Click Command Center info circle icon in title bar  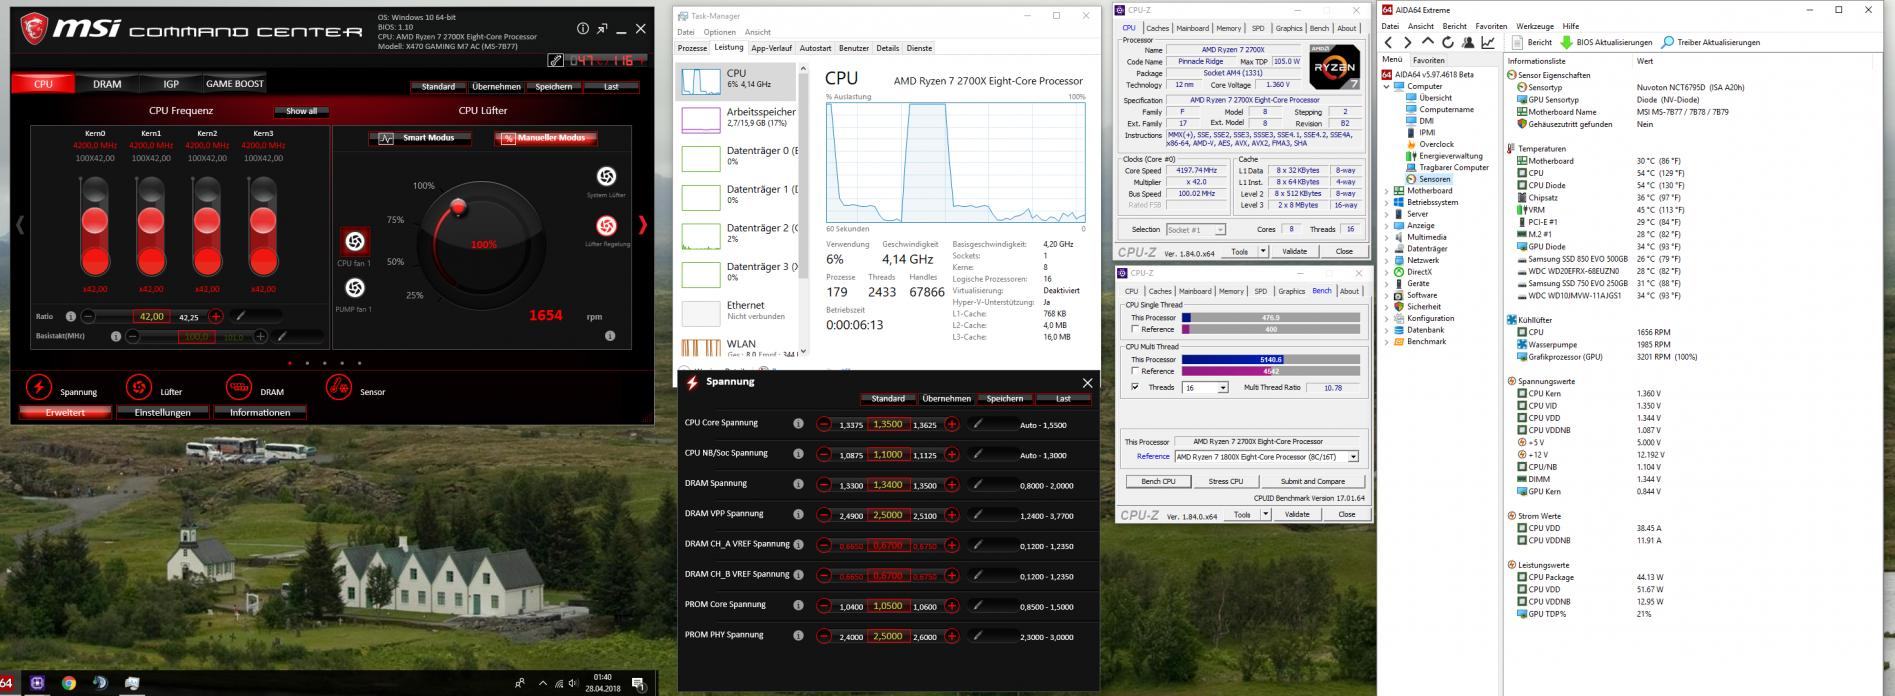(582, 29)
